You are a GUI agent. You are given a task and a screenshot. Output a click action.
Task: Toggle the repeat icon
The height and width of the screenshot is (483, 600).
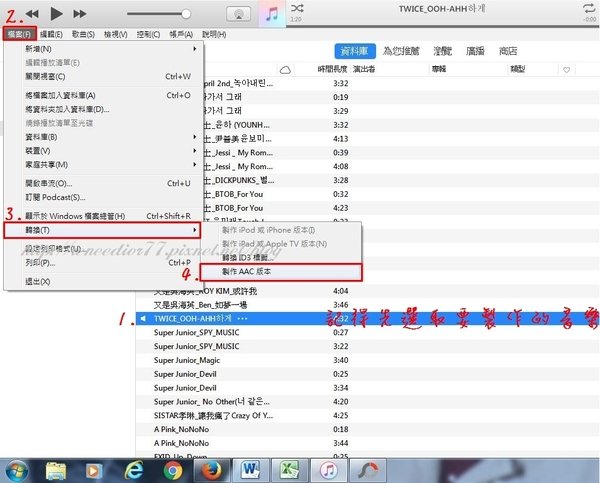(x=589, y=8)
